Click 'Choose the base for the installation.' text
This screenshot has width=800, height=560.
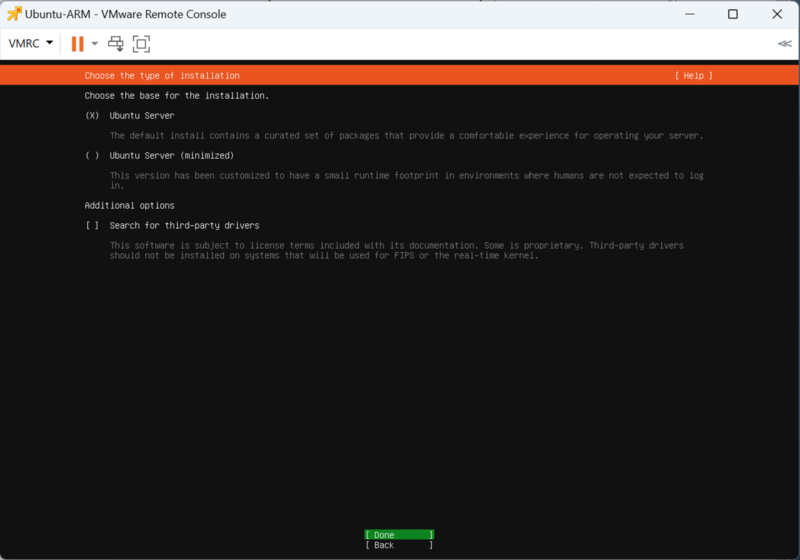coord(177,95)
